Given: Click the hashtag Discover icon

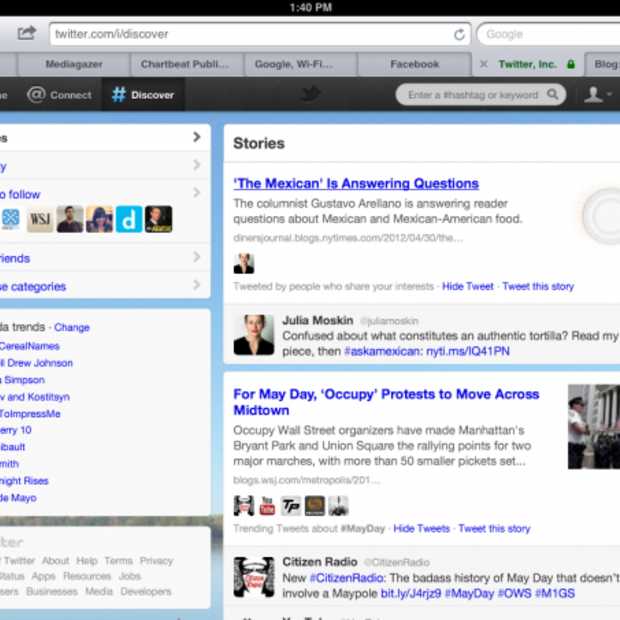Looking at the screenshot, I should 119,95.
